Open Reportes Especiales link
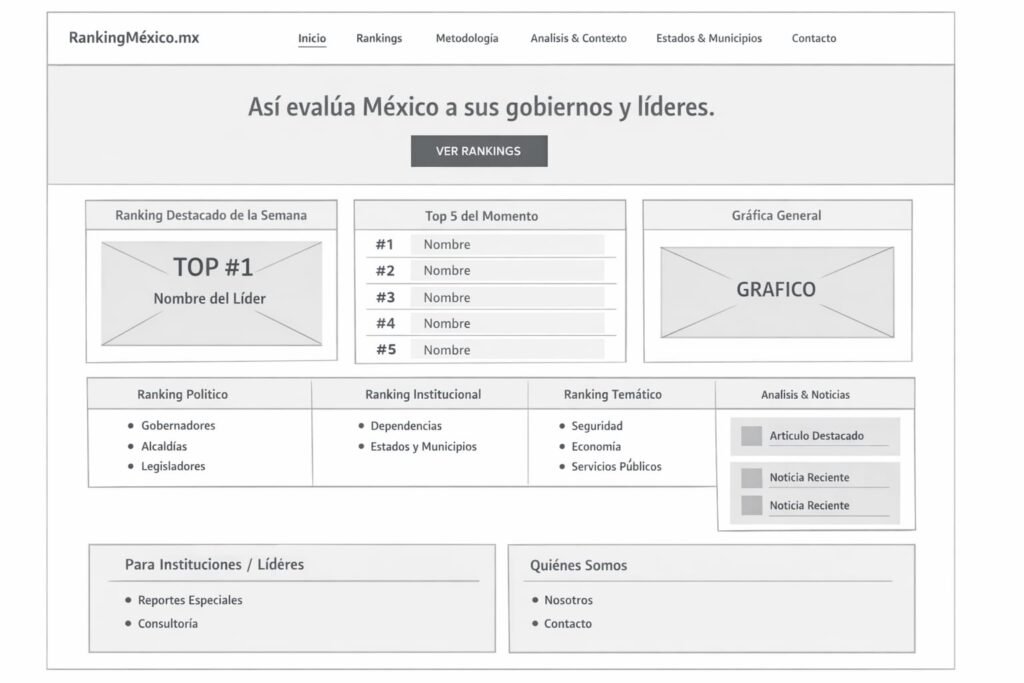Image resolution: width=1024 pixels, height=683 pixels. [190, 601]
